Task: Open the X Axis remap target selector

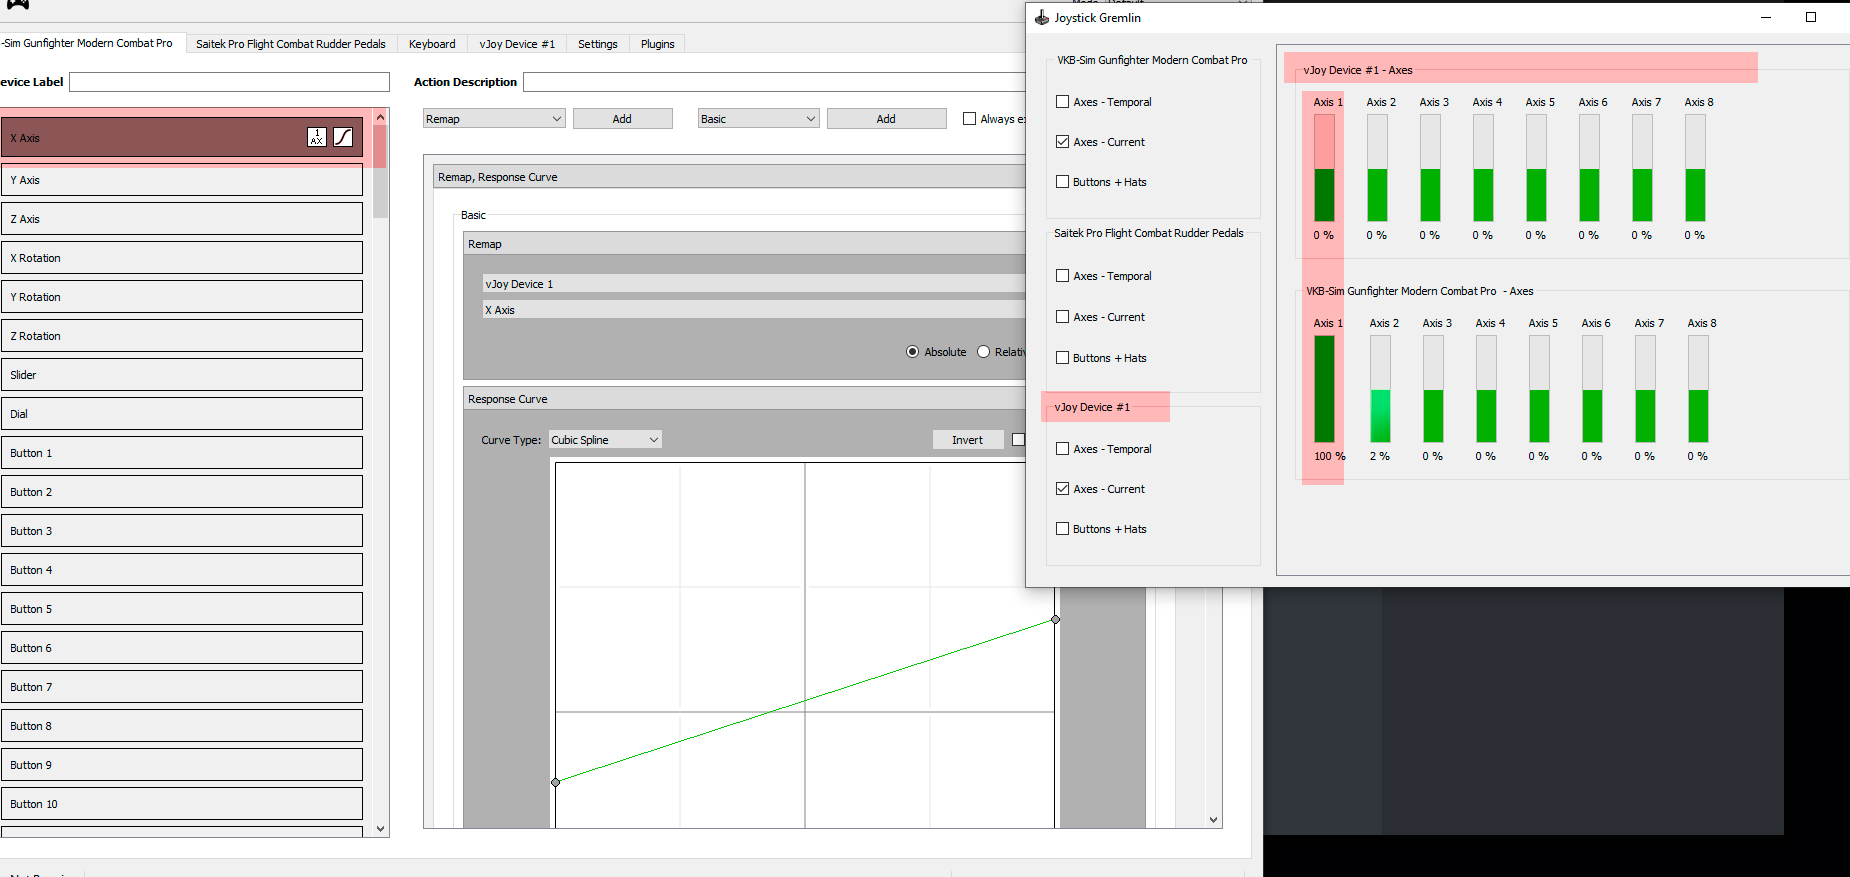Action: point(754,310)
